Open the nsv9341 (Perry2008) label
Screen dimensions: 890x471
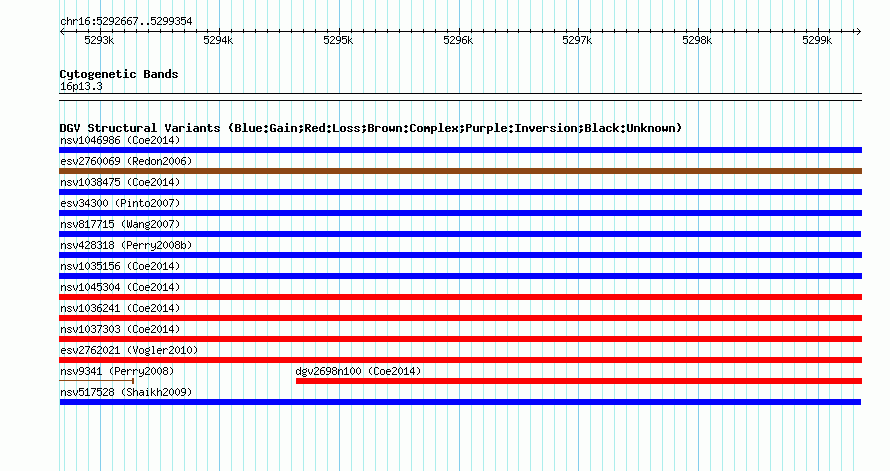click(117, 371)
